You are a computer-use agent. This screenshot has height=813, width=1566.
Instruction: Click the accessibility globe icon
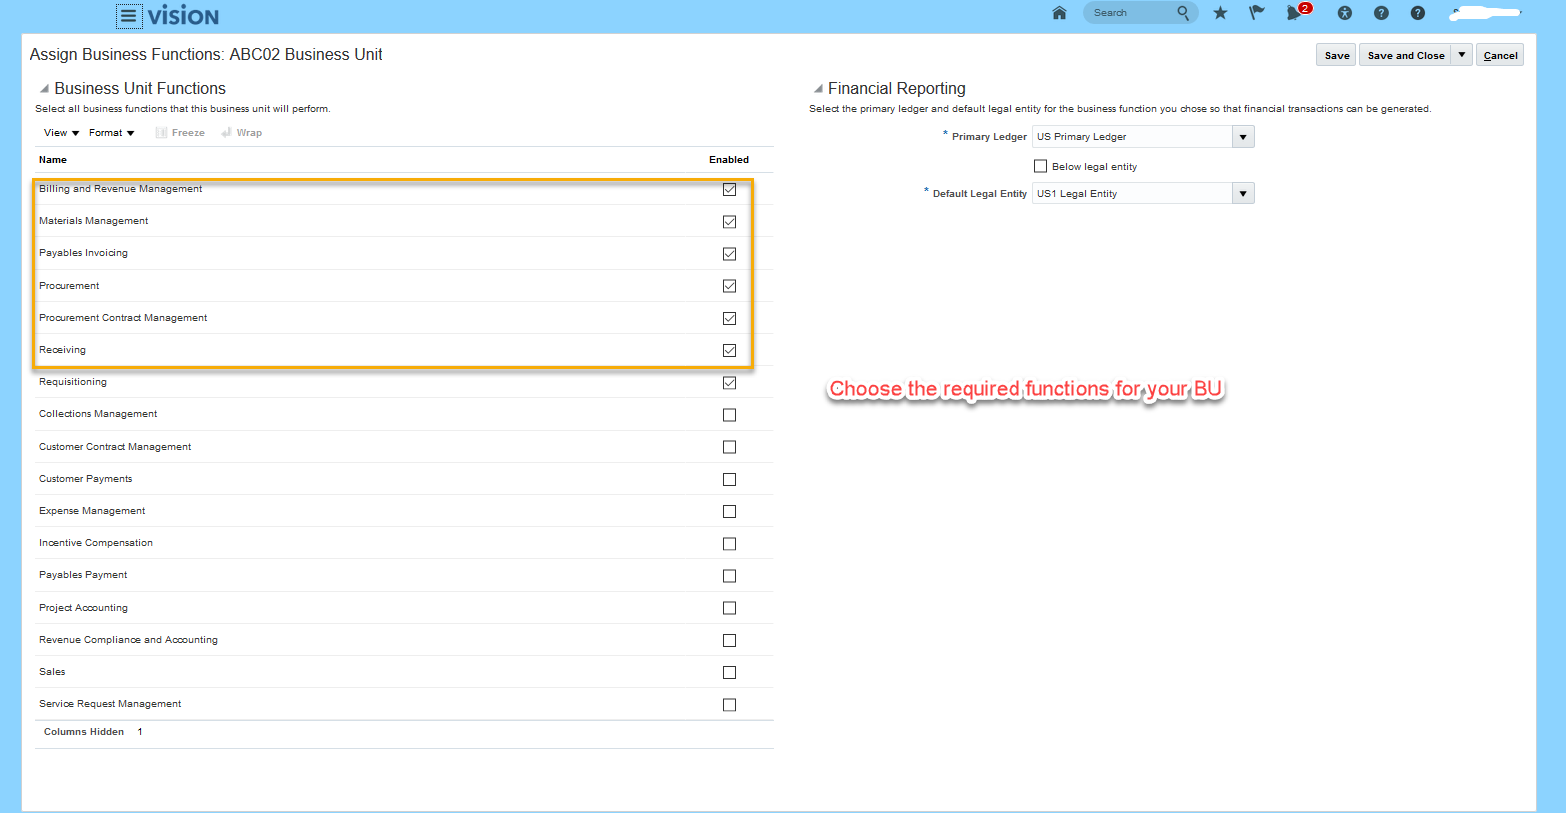tap(1344, 13)
